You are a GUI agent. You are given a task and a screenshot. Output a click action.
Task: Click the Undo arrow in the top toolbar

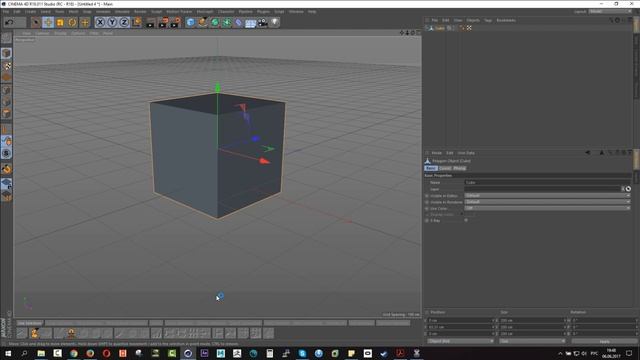tap(9, 22)
